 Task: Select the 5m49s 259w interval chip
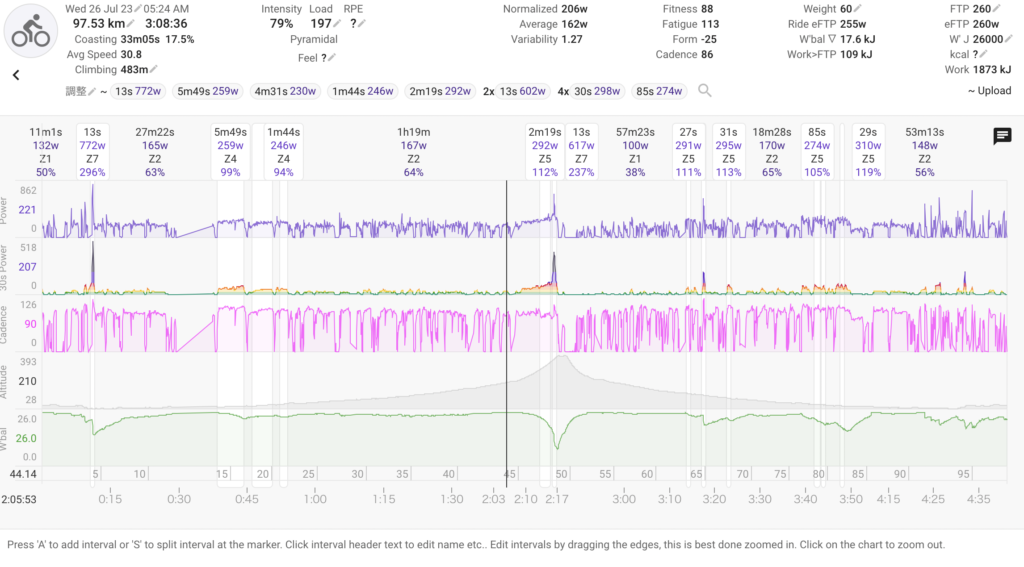point(207,91)
